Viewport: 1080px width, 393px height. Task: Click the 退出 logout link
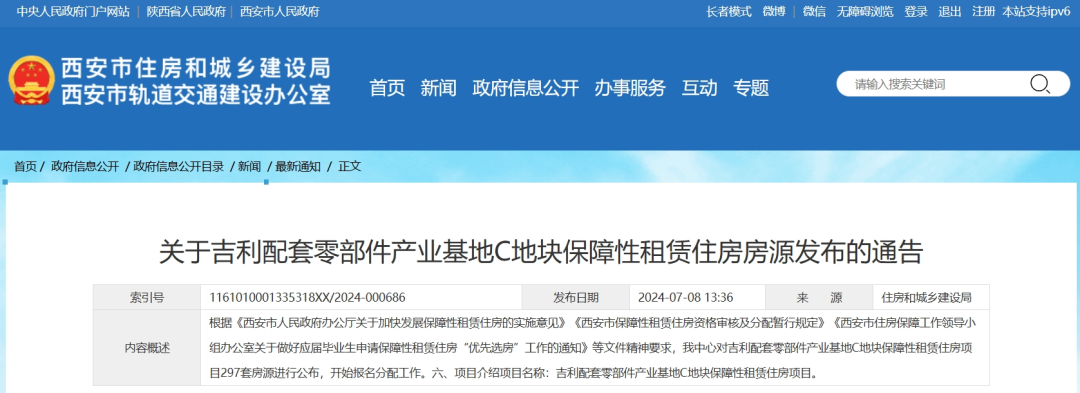click(950, 12)
